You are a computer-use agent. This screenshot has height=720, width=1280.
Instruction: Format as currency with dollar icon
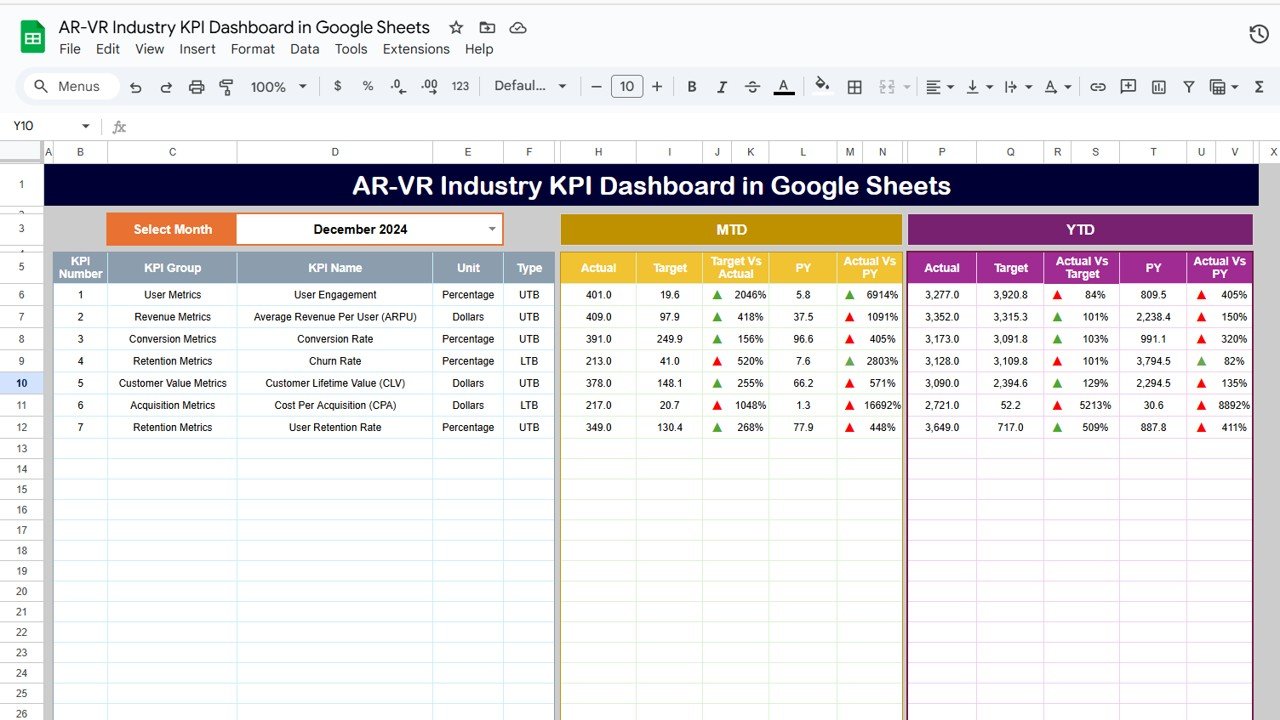click(338, 87)
